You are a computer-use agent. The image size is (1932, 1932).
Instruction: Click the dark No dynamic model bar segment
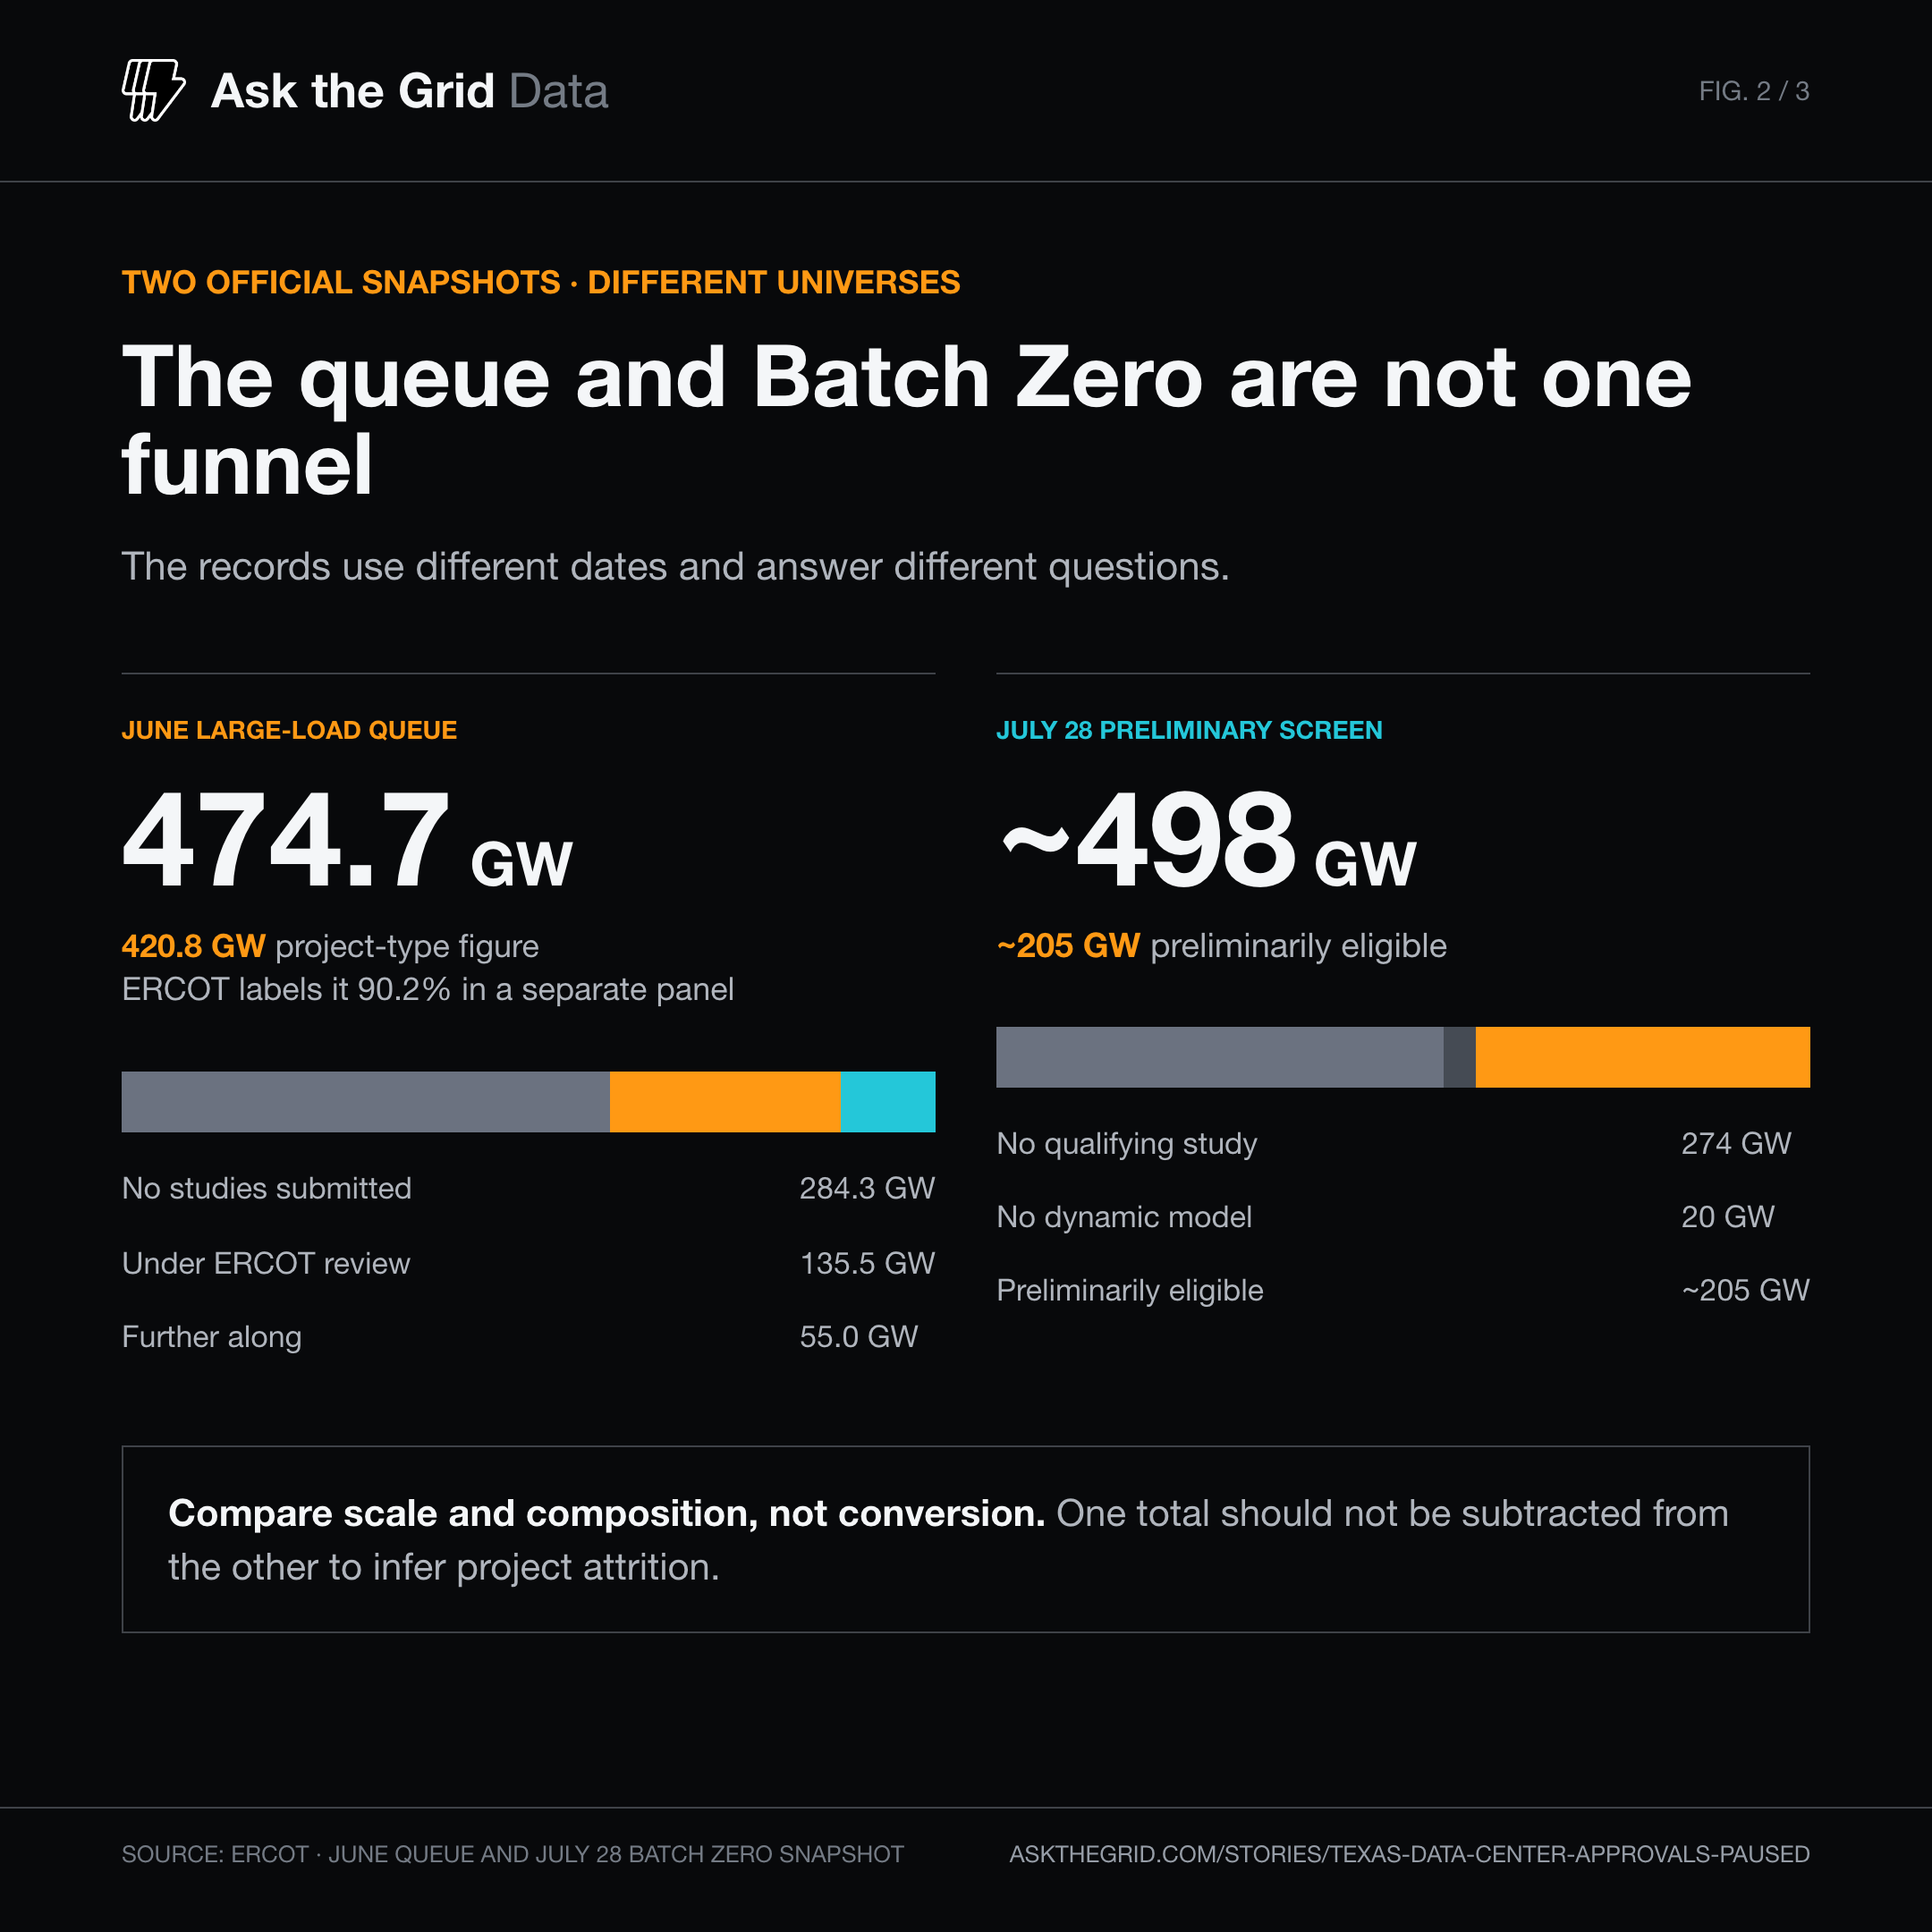(x=1460, y=1057)
